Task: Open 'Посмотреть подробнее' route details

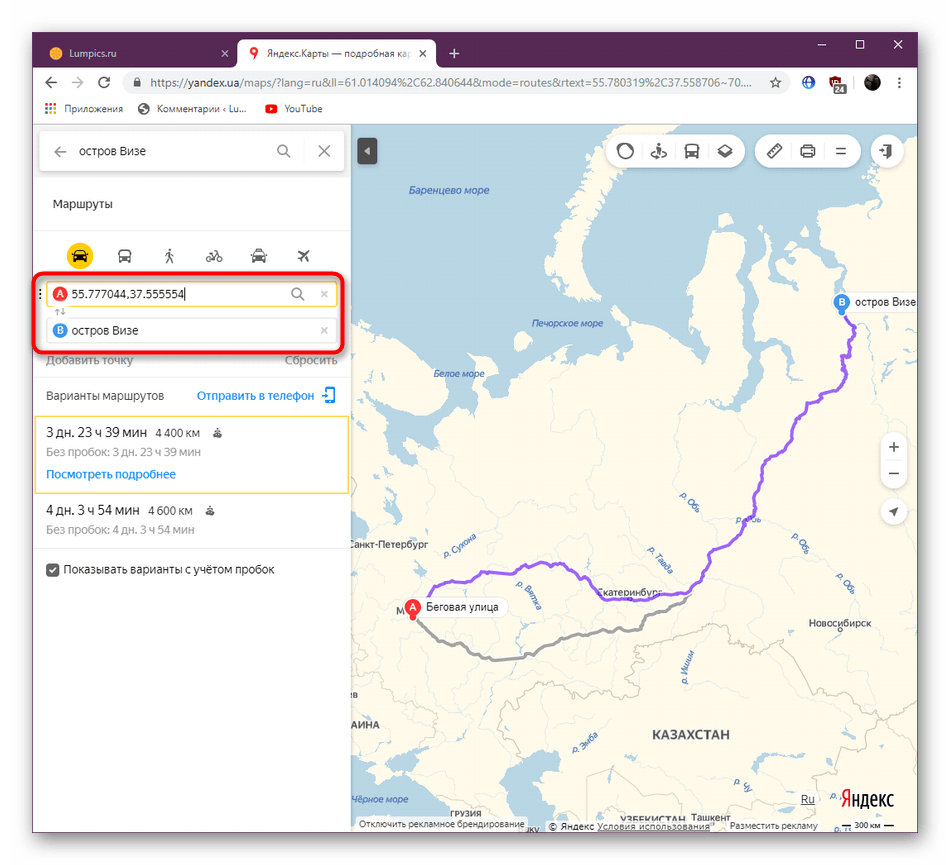Action: pos(111,474)
